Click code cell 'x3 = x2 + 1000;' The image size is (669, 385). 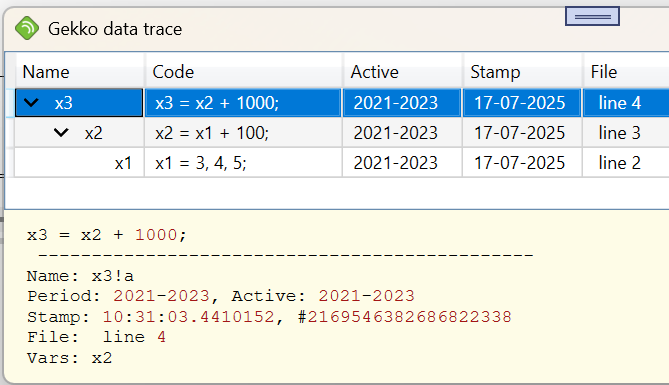tap(243, 103)
